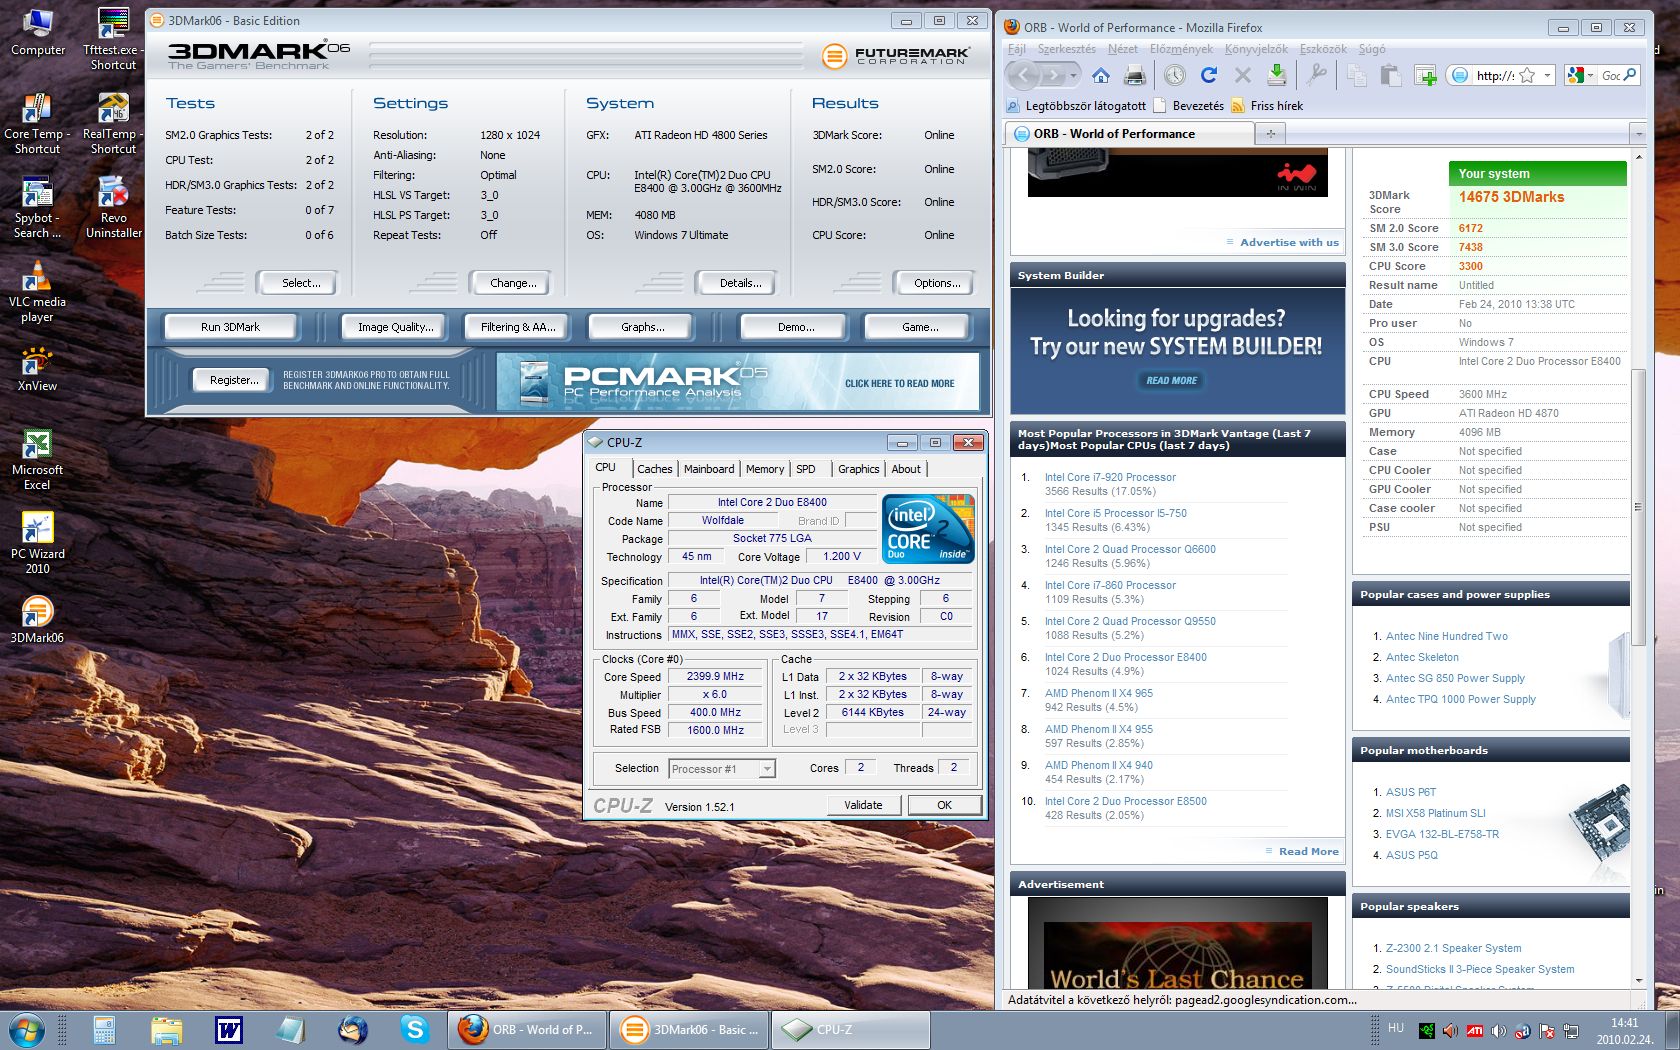Open Intel Core i7-920 Processor link
Image resolution: width=1680 pixels, height=1050 pixels.
click(1110, 477)
